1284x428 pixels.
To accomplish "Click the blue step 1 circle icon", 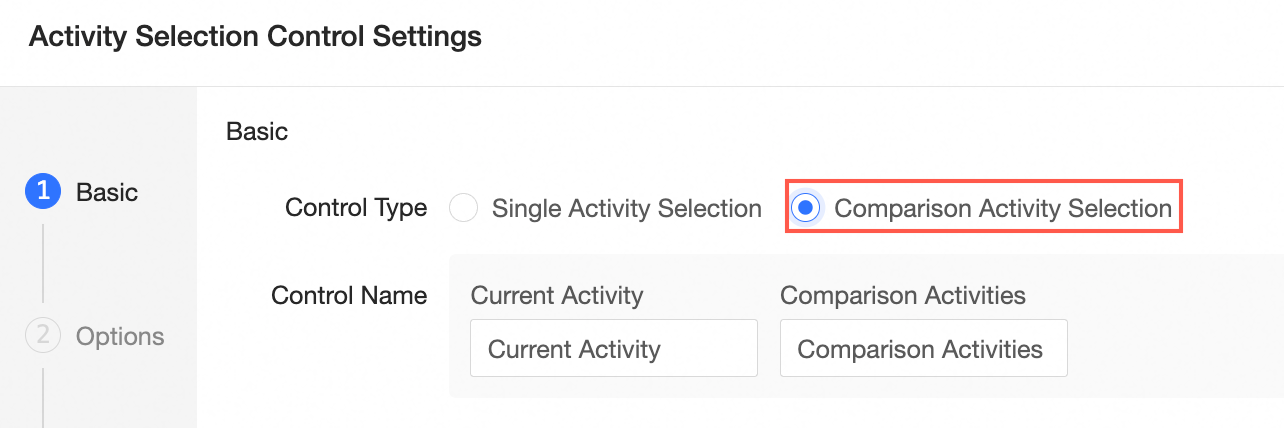I will coord(43,192).
